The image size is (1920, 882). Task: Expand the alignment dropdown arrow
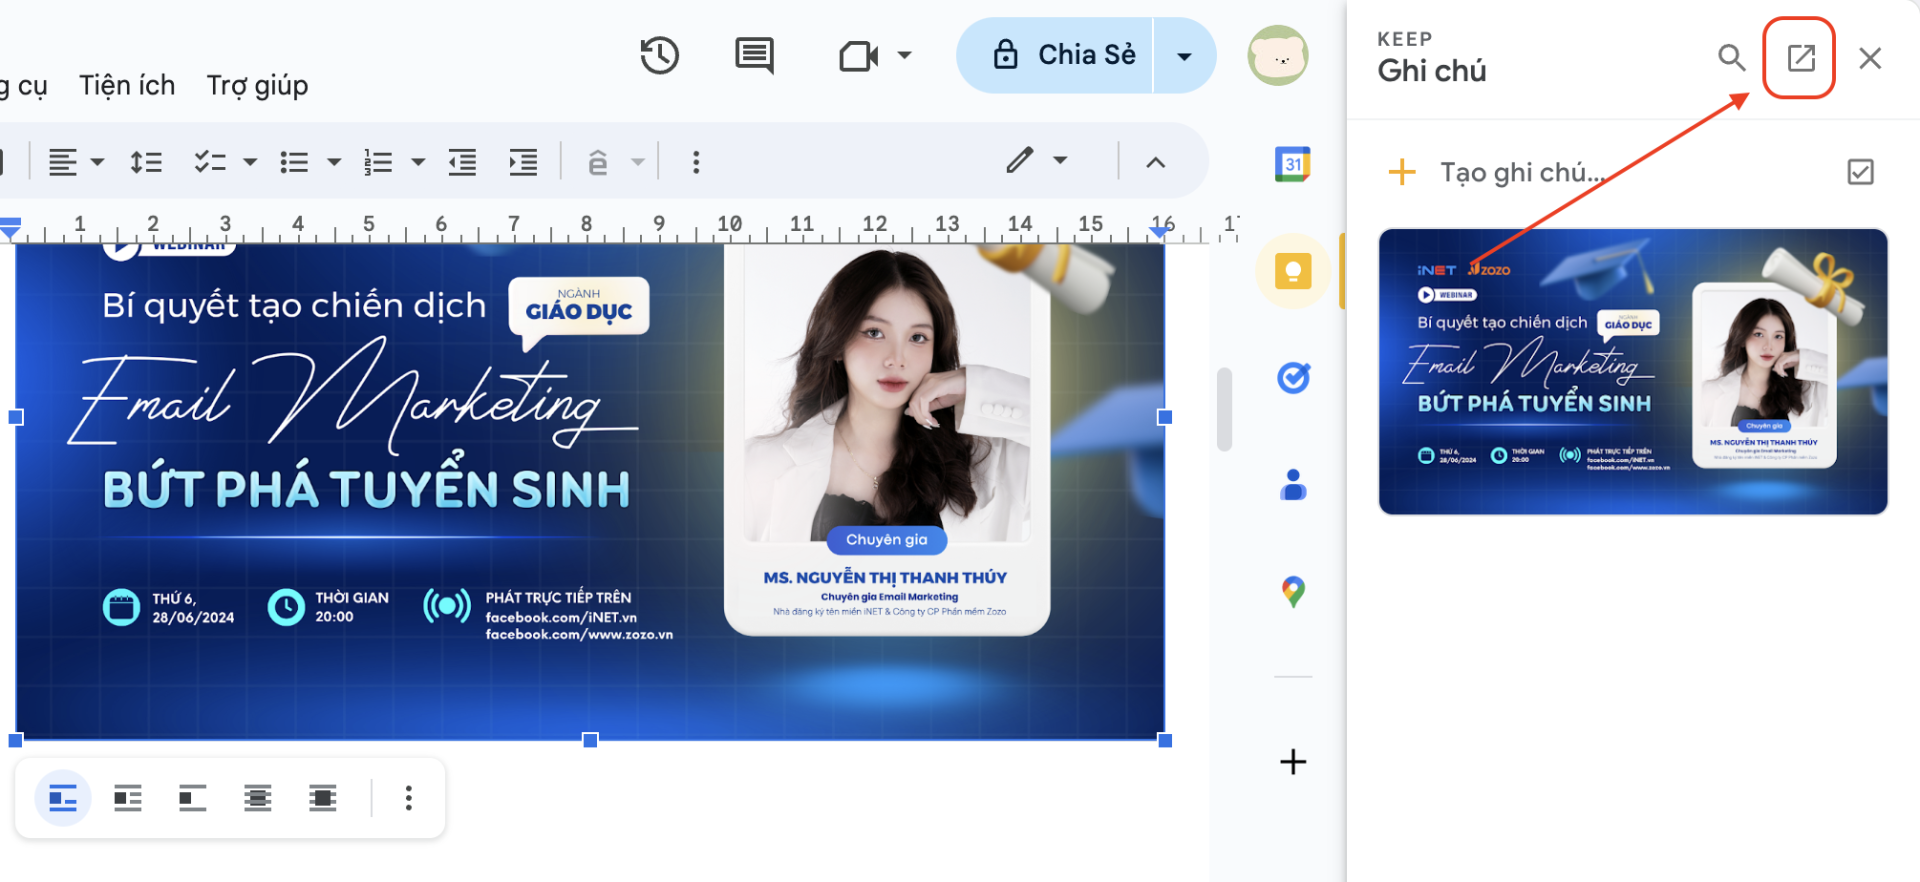(x=97, y=162)
